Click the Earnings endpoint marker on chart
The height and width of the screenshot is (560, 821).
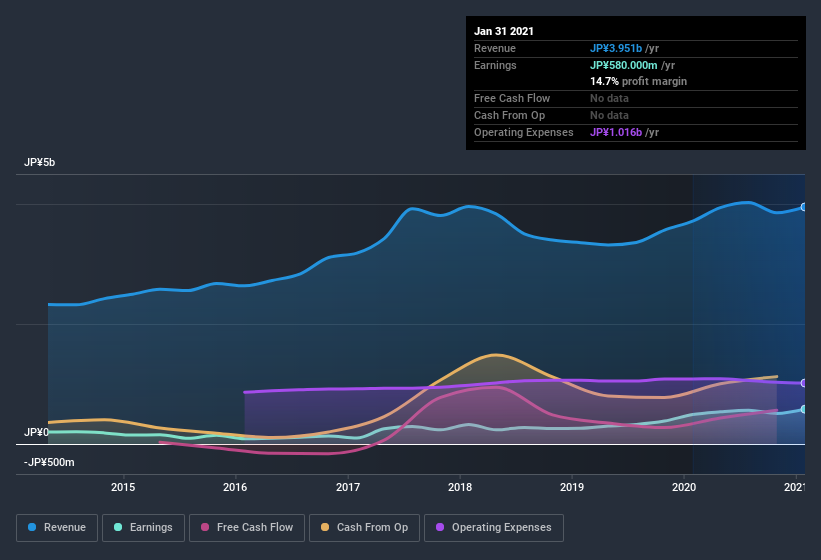coord(804,409)
